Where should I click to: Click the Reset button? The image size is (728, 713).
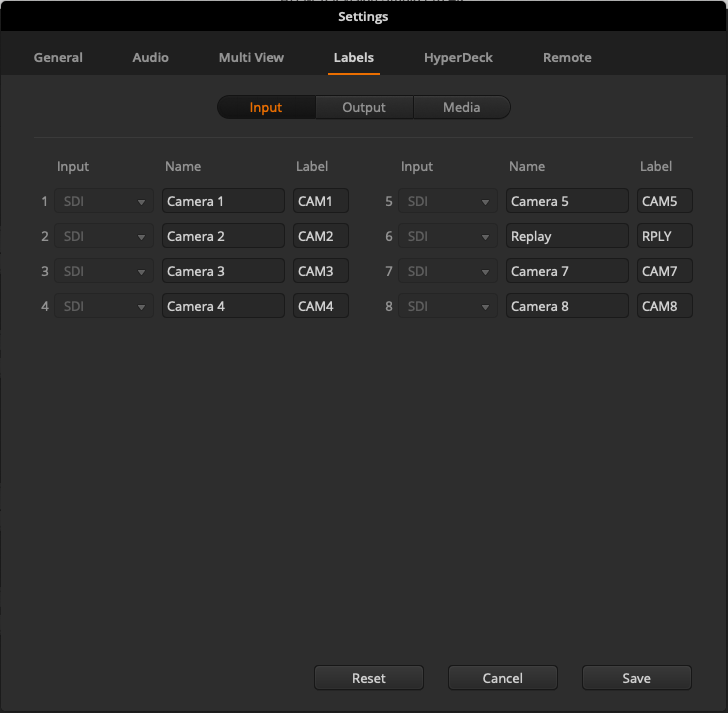click(369, 678)
